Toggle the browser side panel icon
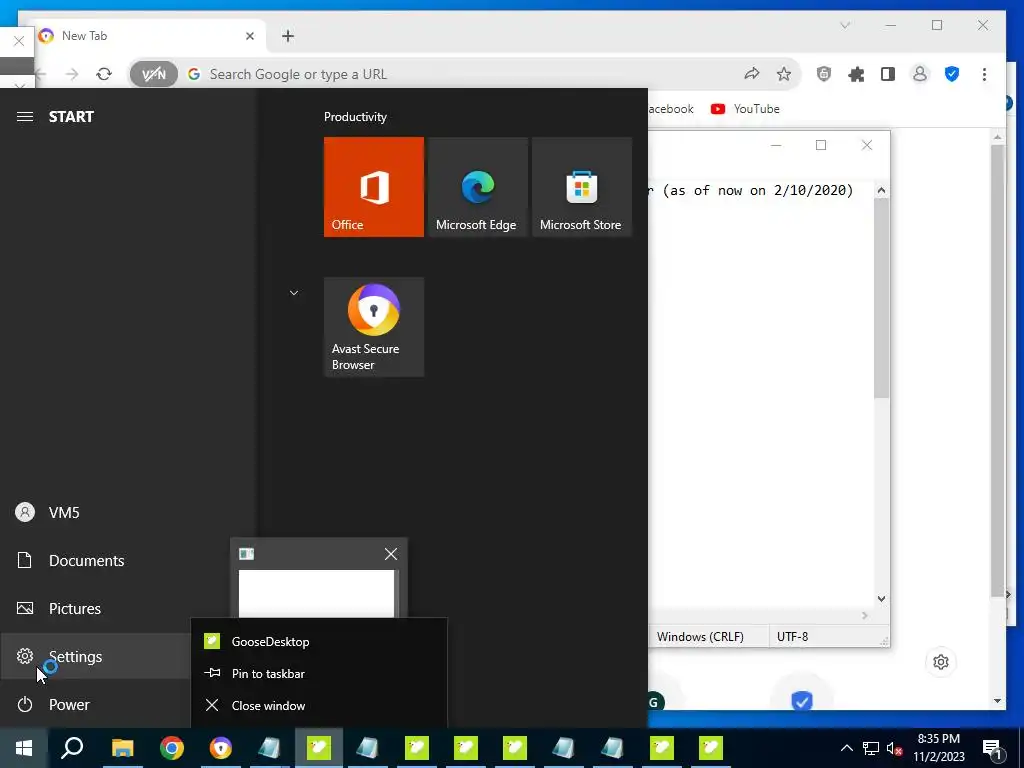The image size is (1024, 768). 888,74
